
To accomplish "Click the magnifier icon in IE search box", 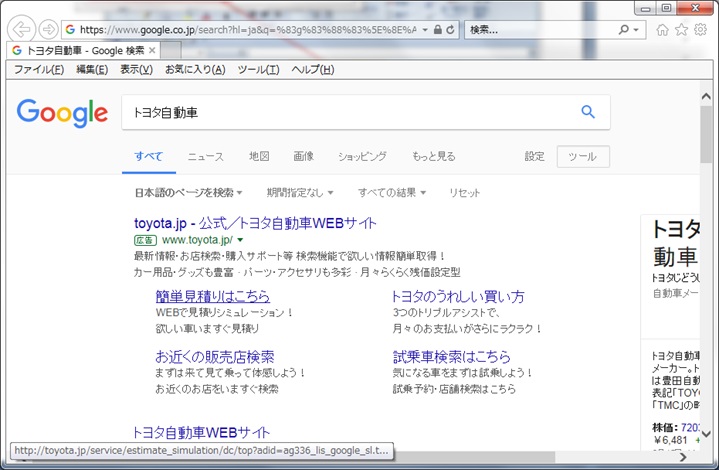I will pos(623,30).
